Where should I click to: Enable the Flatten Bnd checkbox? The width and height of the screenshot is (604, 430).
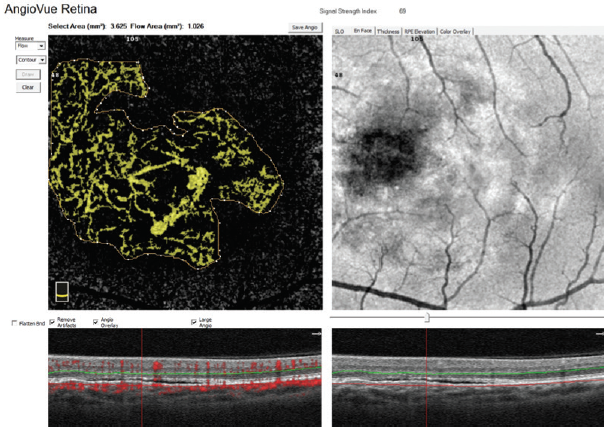(x=15, y=323)
